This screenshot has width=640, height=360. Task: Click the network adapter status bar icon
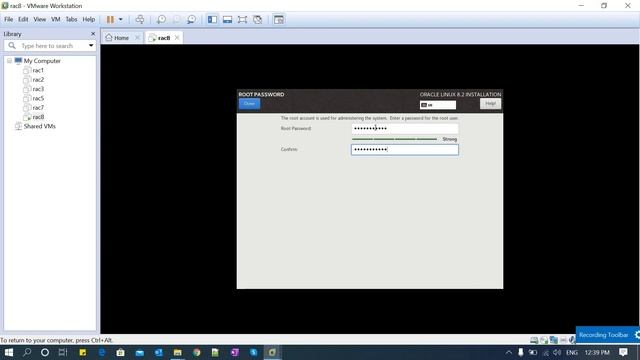coord(553,340)
